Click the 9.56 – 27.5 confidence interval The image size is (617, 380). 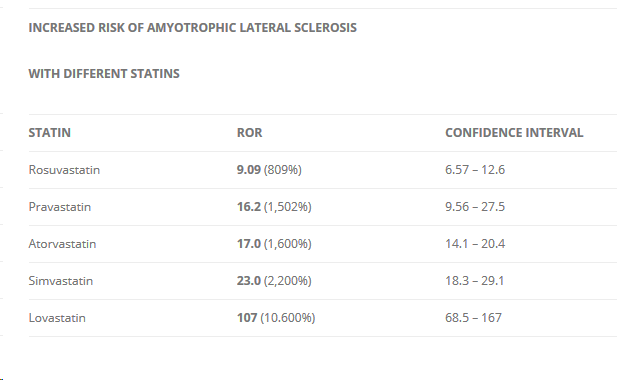pos(475,207)
